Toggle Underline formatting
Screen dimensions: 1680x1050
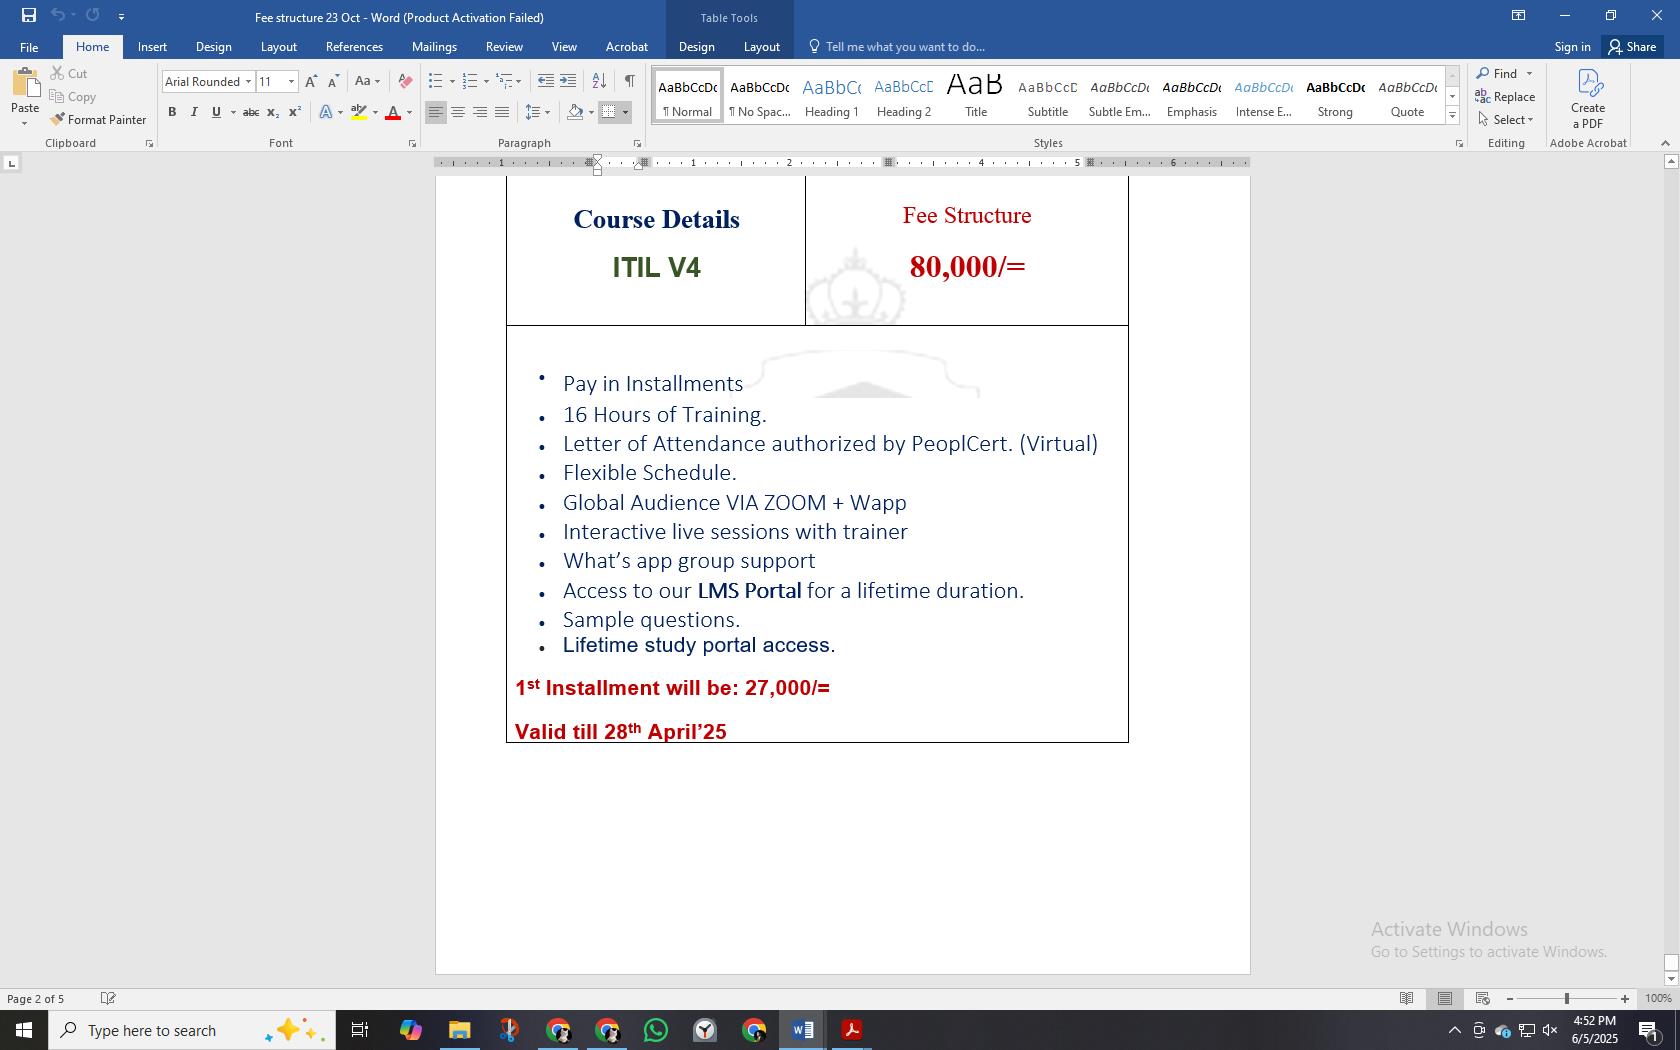[216, 112]
